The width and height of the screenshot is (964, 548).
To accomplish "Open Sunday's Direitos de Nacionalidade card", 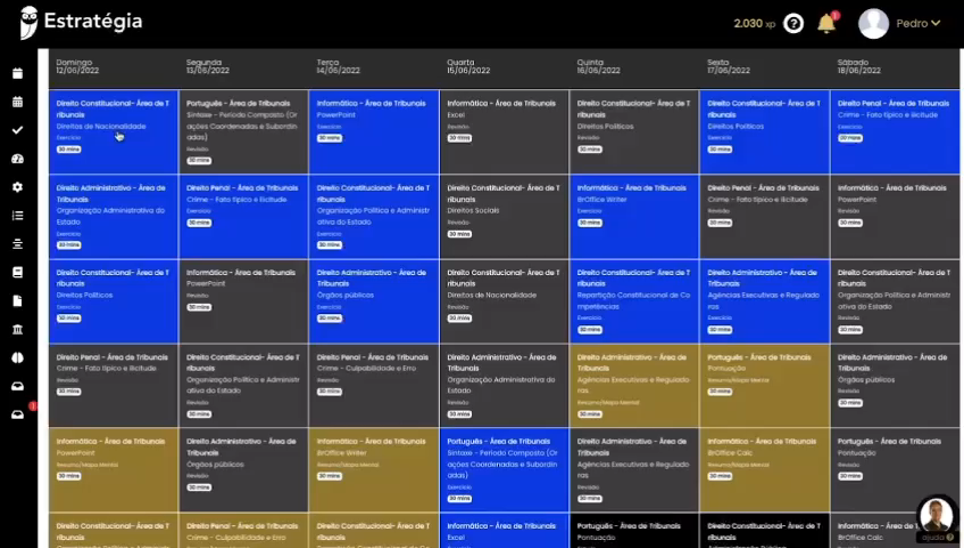I will (x=113, y=132).
